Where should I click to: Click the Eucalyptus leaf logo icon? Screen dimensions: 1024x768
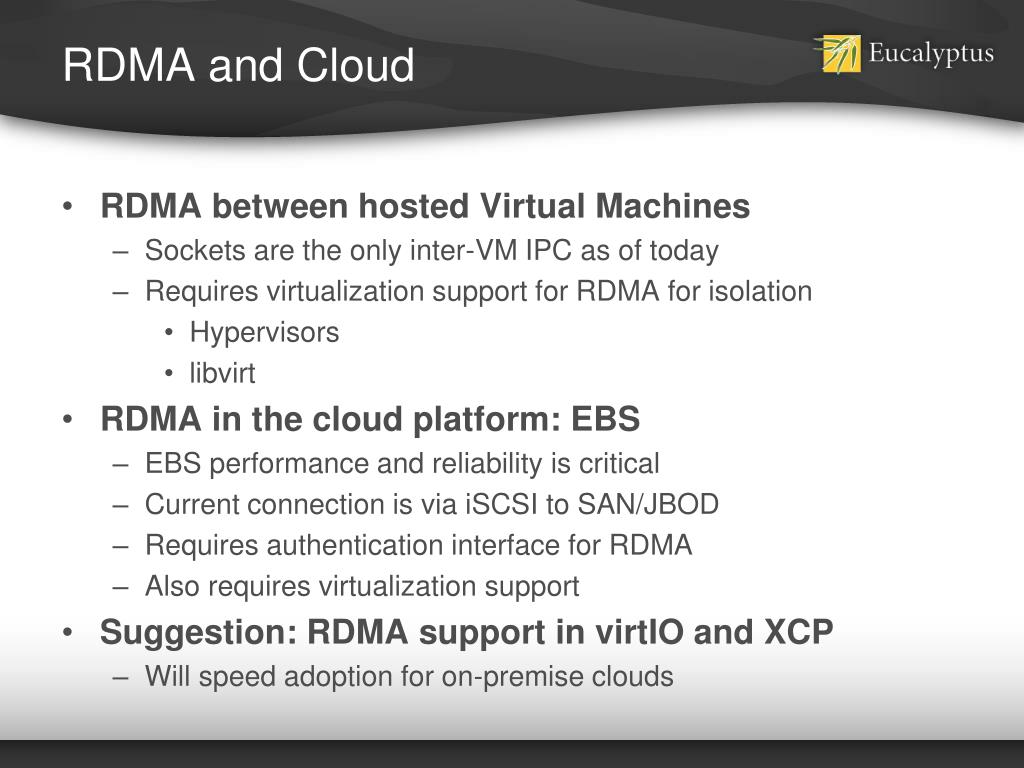(839, 54)
